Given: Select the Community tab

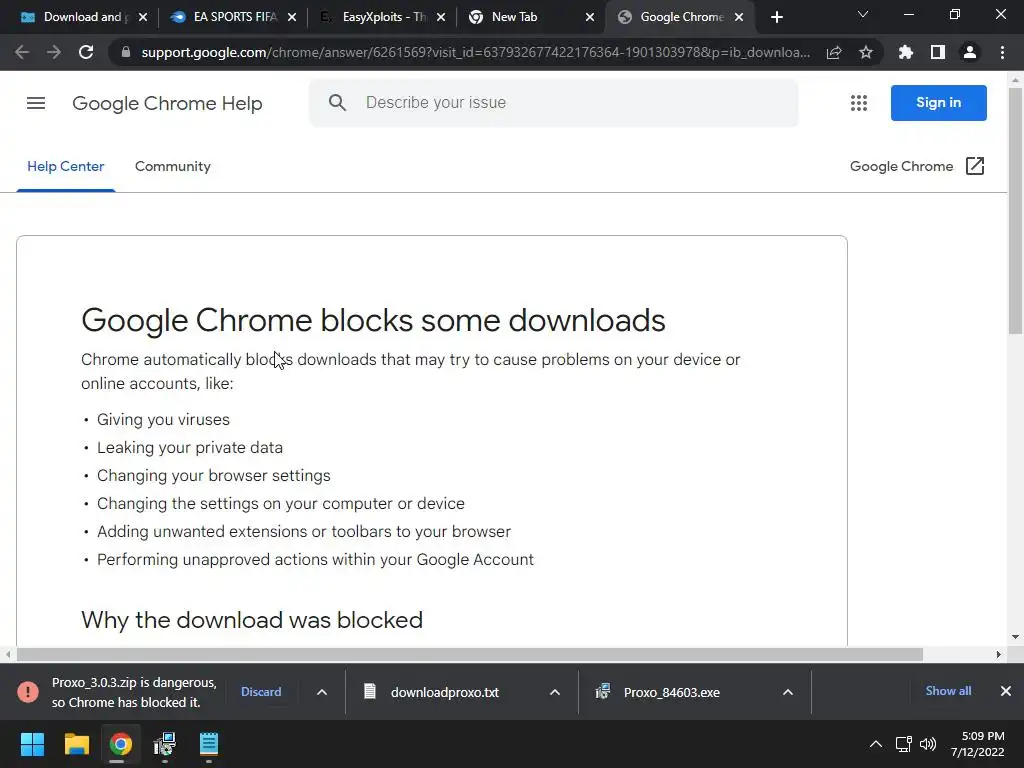Looking at the screenshot, I should click(x=172, y=167).
